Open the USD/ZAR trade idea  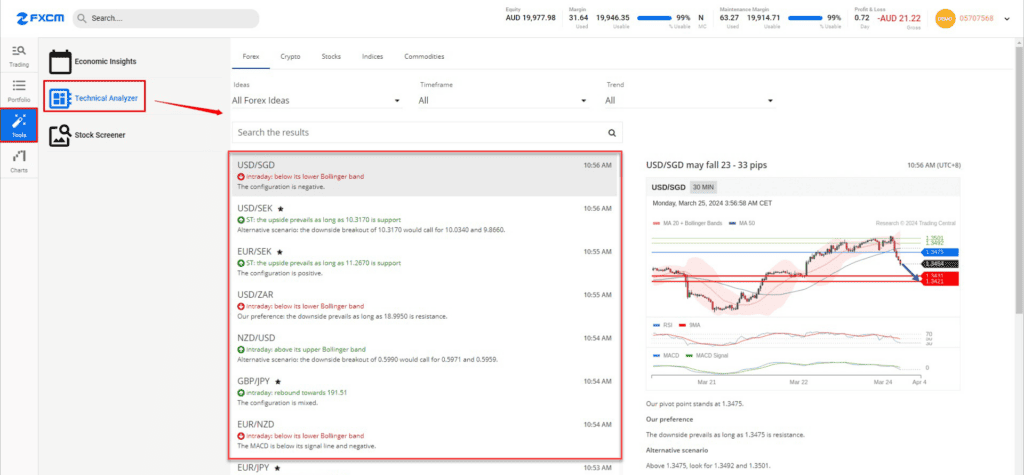[x=427, y=305]
